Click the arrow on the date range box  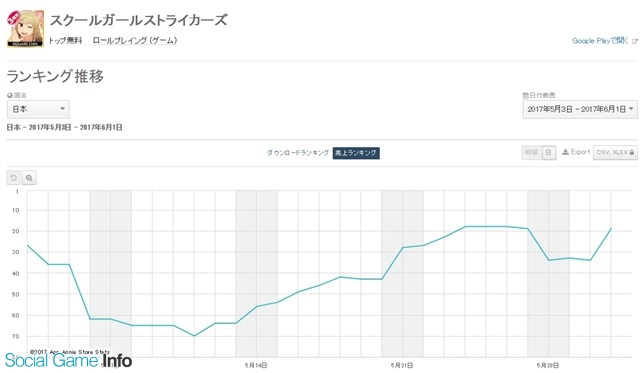pyautogui.click(x=631, y=109)
